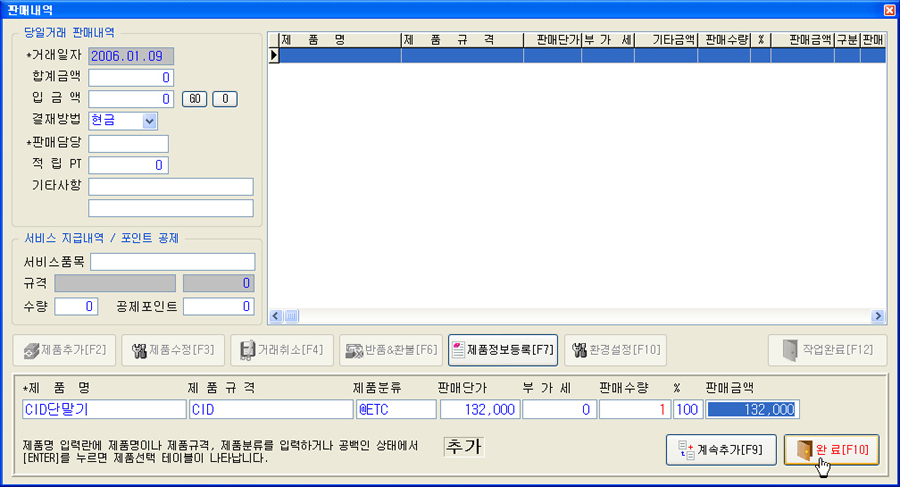Click the 거래취소[F4] button
The image size is (900, 487).
tap(282, 350)
